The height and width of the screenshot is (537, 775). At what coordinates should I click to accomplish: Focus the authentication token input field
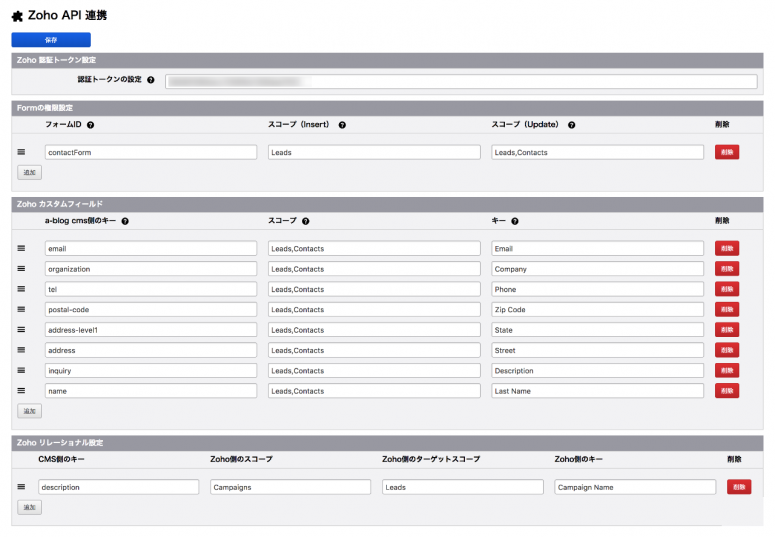(x=461, y=81)
